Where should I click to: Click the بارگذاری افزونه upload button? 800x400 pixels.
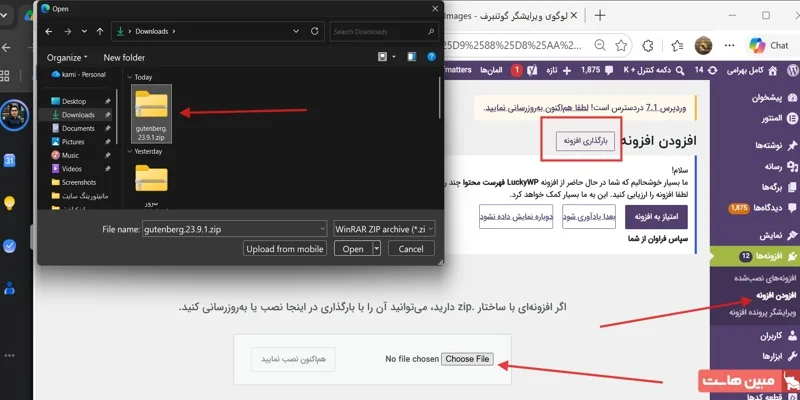585,141
